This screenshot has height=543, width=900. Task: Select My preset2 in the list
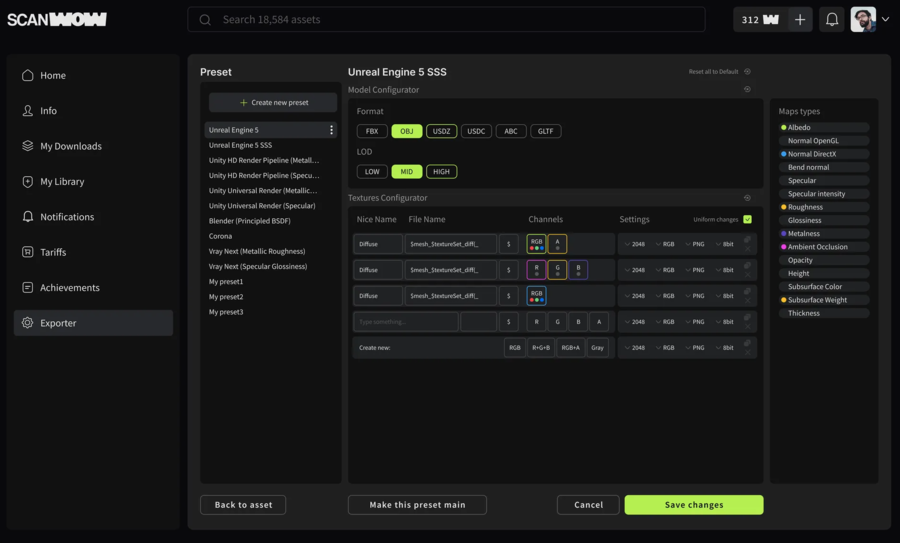point(226,297)
